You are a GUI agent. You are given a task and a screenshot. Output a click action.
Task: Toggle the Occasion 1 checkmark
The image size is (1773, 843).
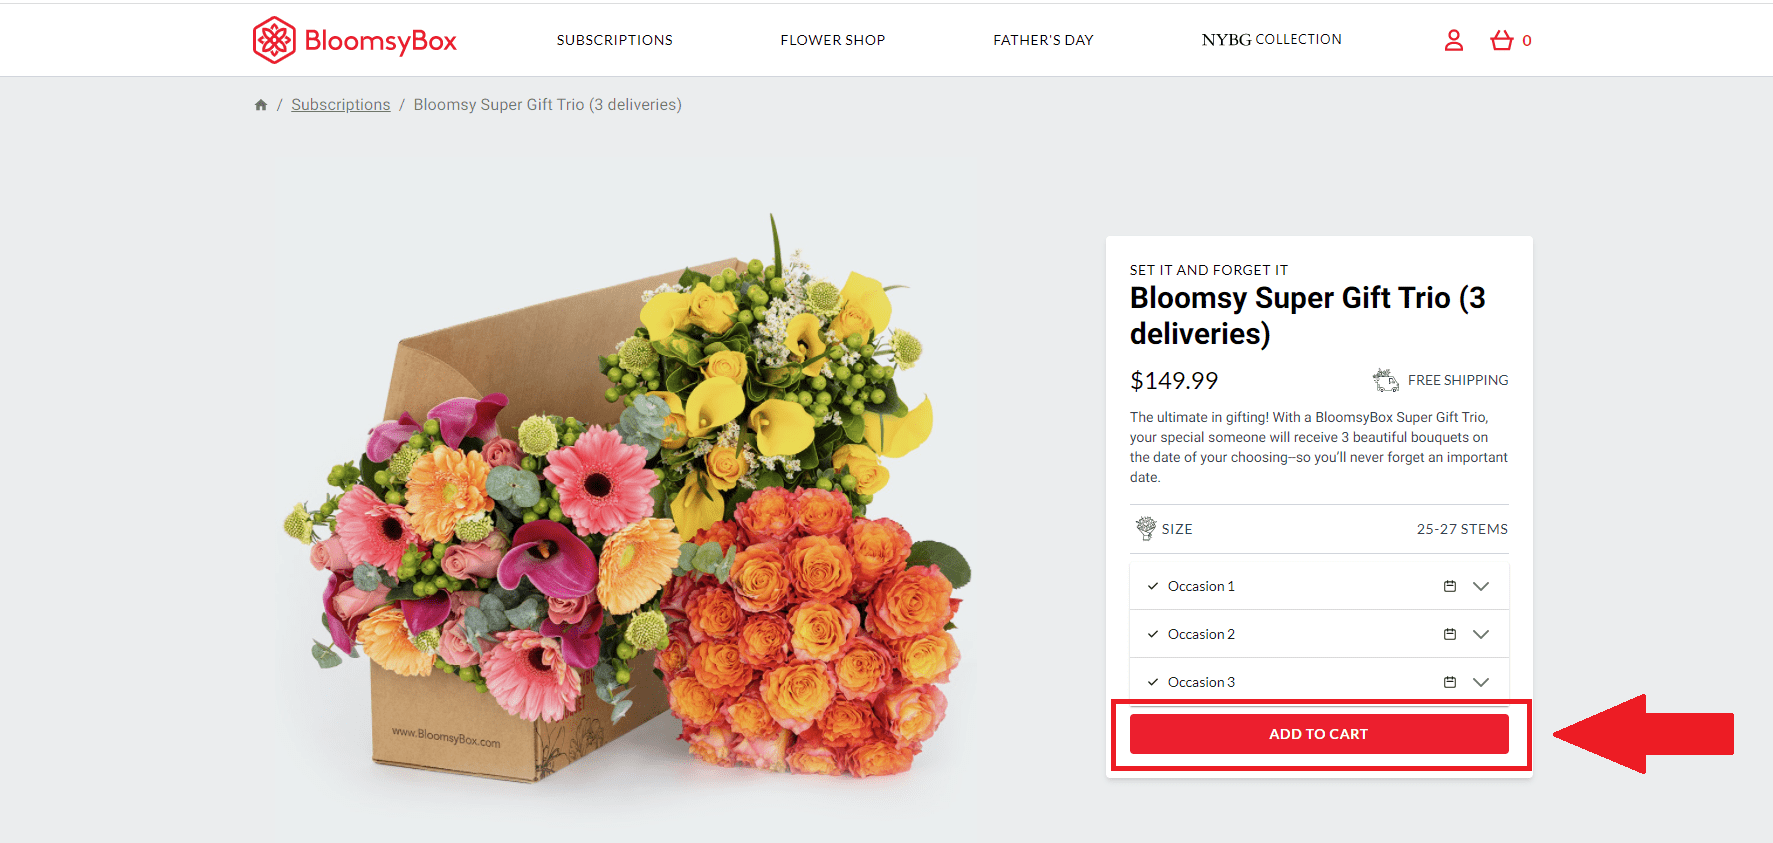[x=1153, y=586]
